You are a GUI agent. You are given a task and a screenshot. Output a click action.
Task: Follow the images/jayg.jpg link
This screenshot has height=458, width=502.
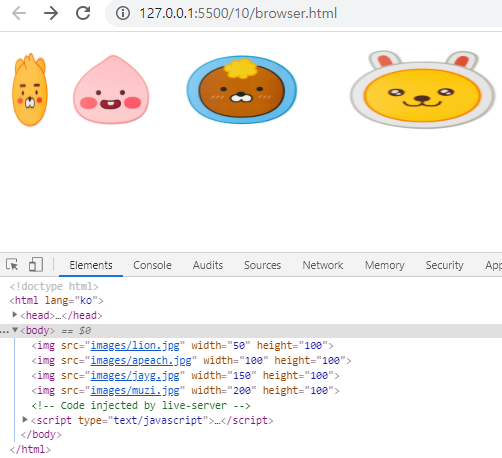pos(135,376)
